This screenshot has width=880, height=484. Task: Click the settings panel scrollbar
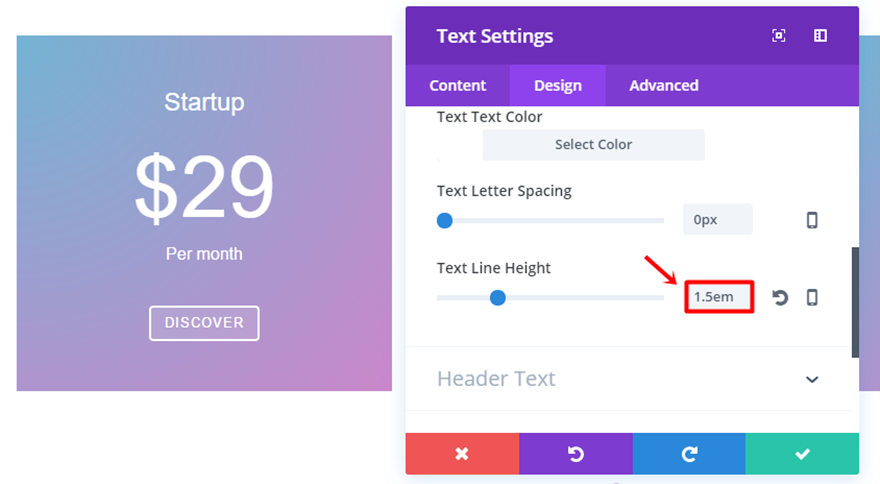click(855, 300)
